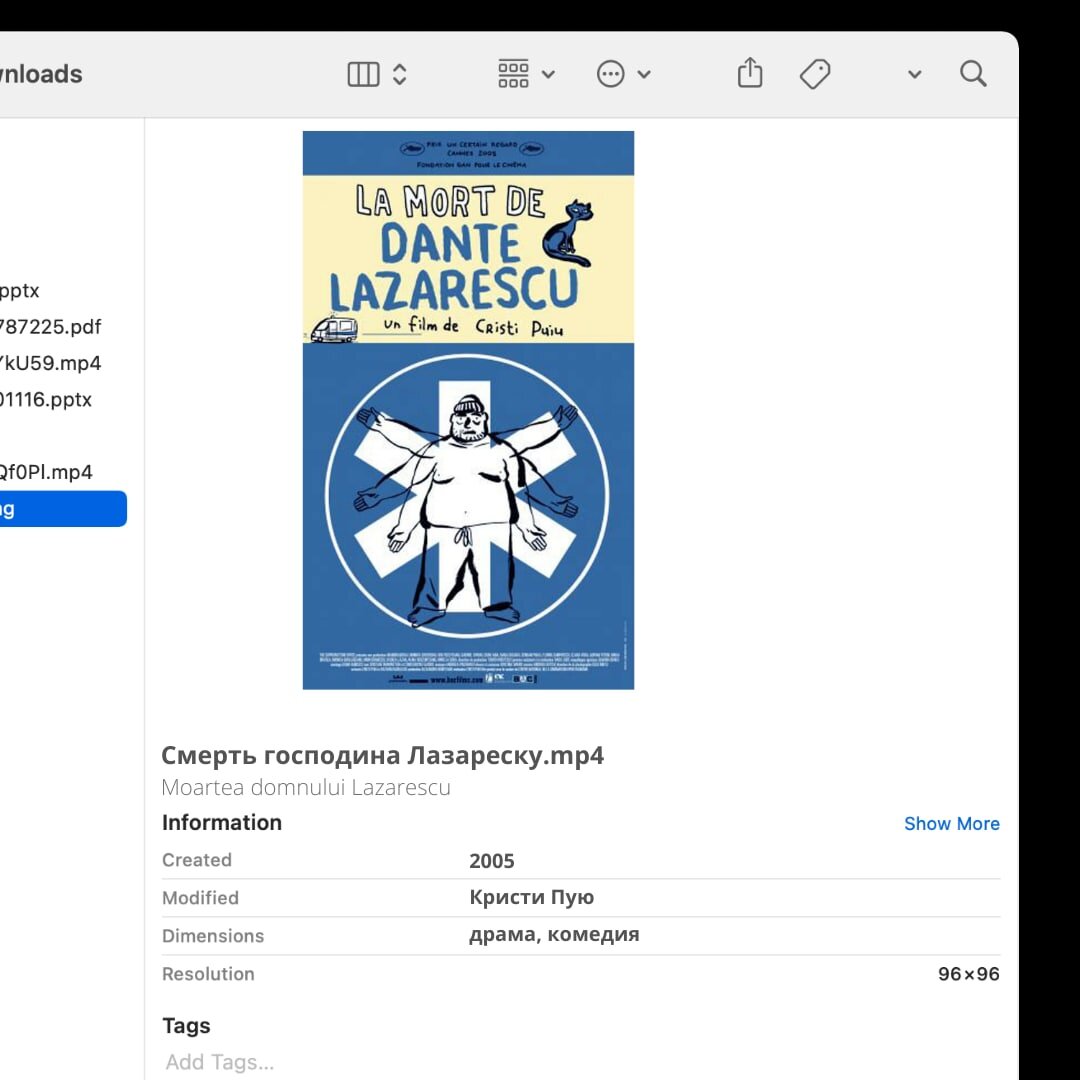Click the Tags section heading
1080x1080 pixels.
tap(186, 1026)
